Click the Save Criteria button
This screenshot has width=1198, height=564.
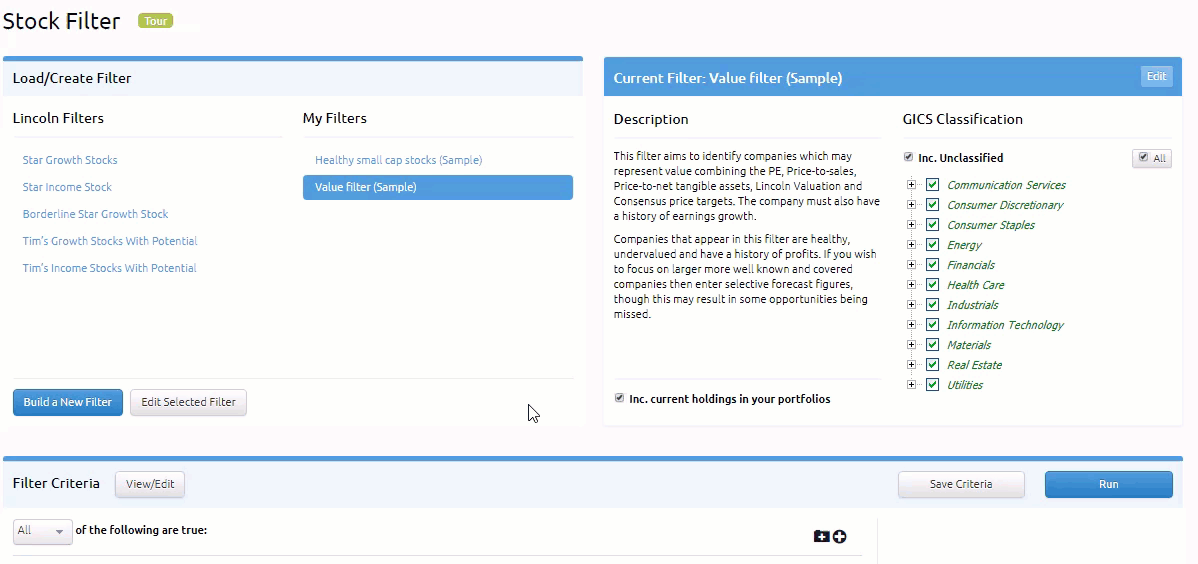pos(961,485)
